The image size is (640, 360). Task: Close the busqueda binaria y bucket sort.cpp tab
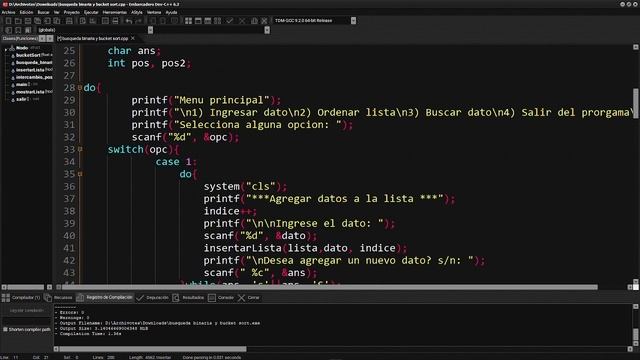tap(133, 38)
